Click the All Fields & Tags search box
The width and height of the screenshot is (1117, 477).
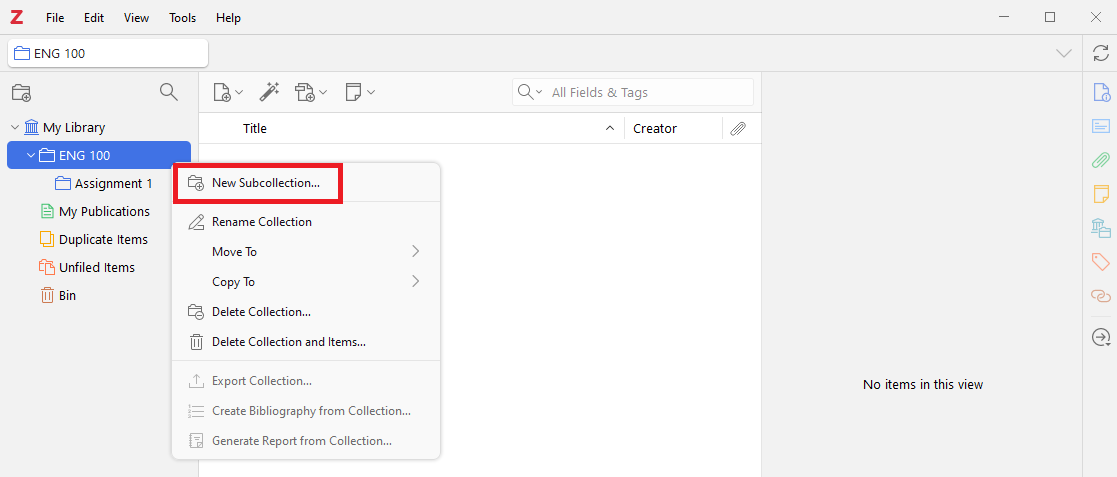[645, 92]
